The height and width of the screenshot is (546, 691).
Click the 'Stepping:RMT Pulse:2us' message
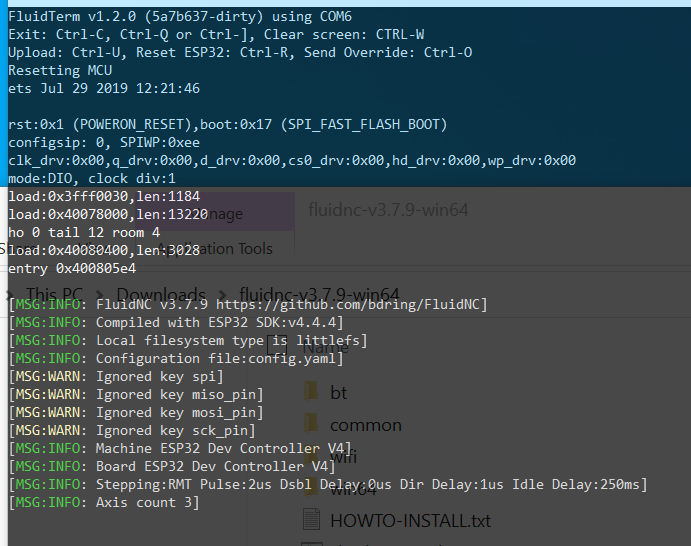coord(328,485)
